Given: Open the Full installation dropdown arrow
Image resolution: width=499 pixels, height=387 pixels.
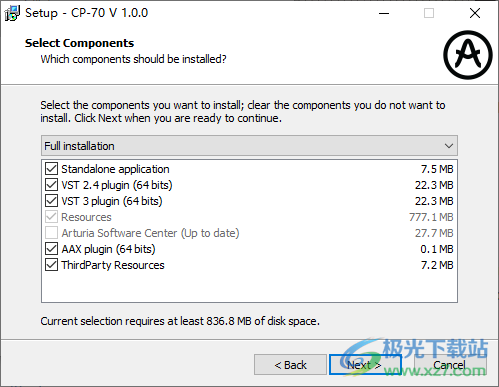Looking at the screenshot, I should (x=449, y=146).
